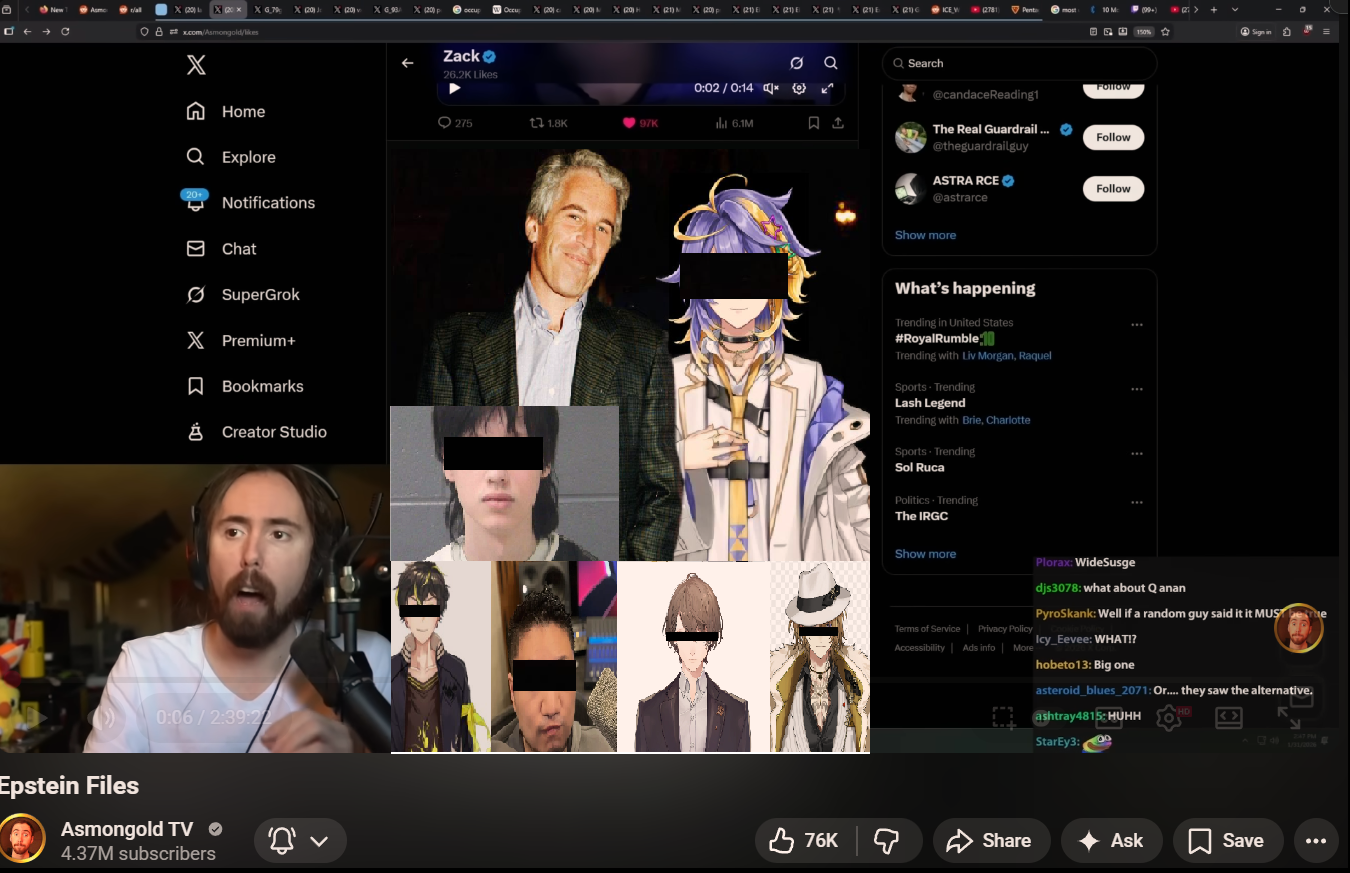Screen dimensions: 1350x873
Task: Show more suggested accounts above What's happening
Action: 925,235
